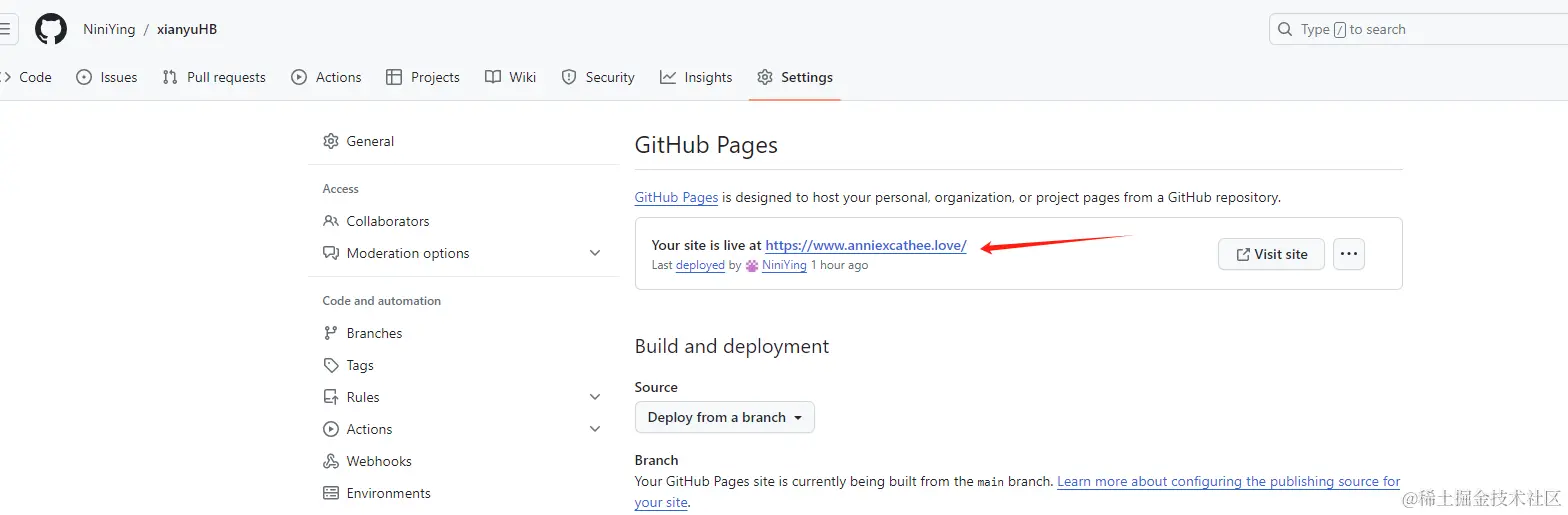The height and width of the screenshot is (515, 1568).
Task: Click the Insights graph icon
Action: pyautogui.click(x=668, y=77)
